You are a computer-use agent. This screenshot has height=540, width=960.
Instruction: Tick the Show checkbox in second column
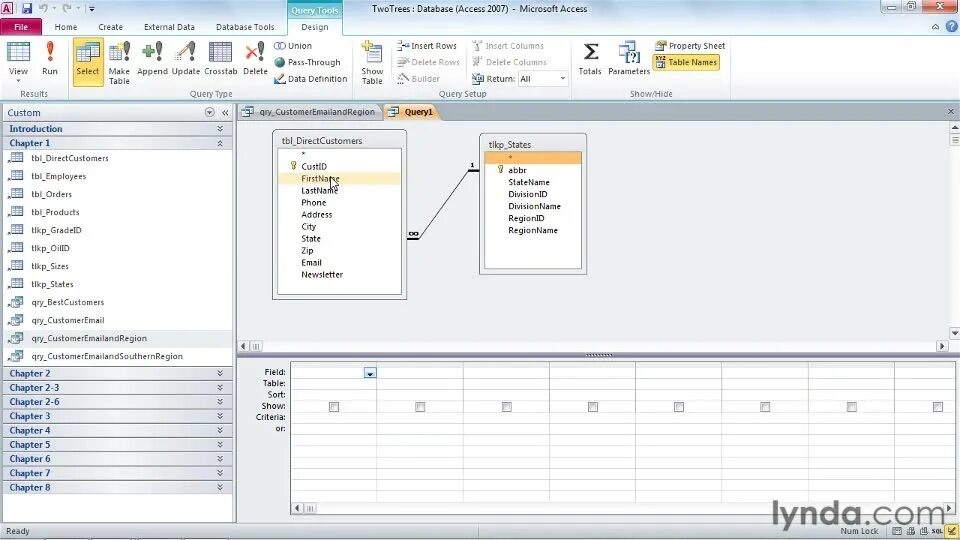(x=420, y=407)
